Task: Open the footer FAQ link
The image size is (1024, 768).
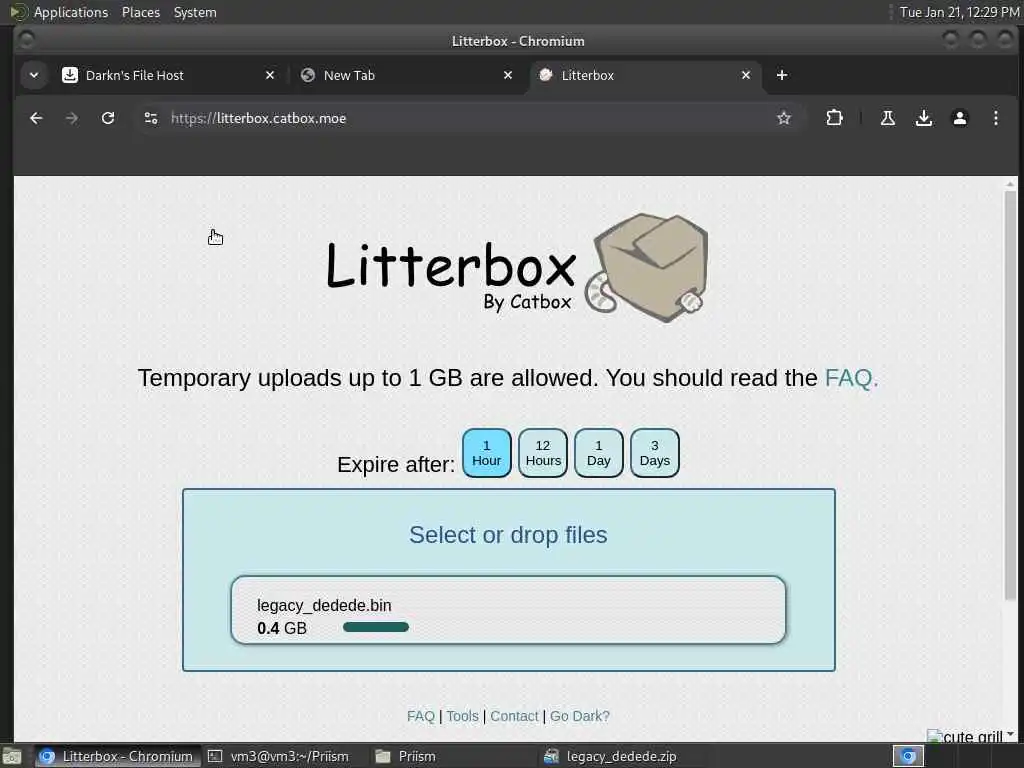Action: [x=421, y=716]
